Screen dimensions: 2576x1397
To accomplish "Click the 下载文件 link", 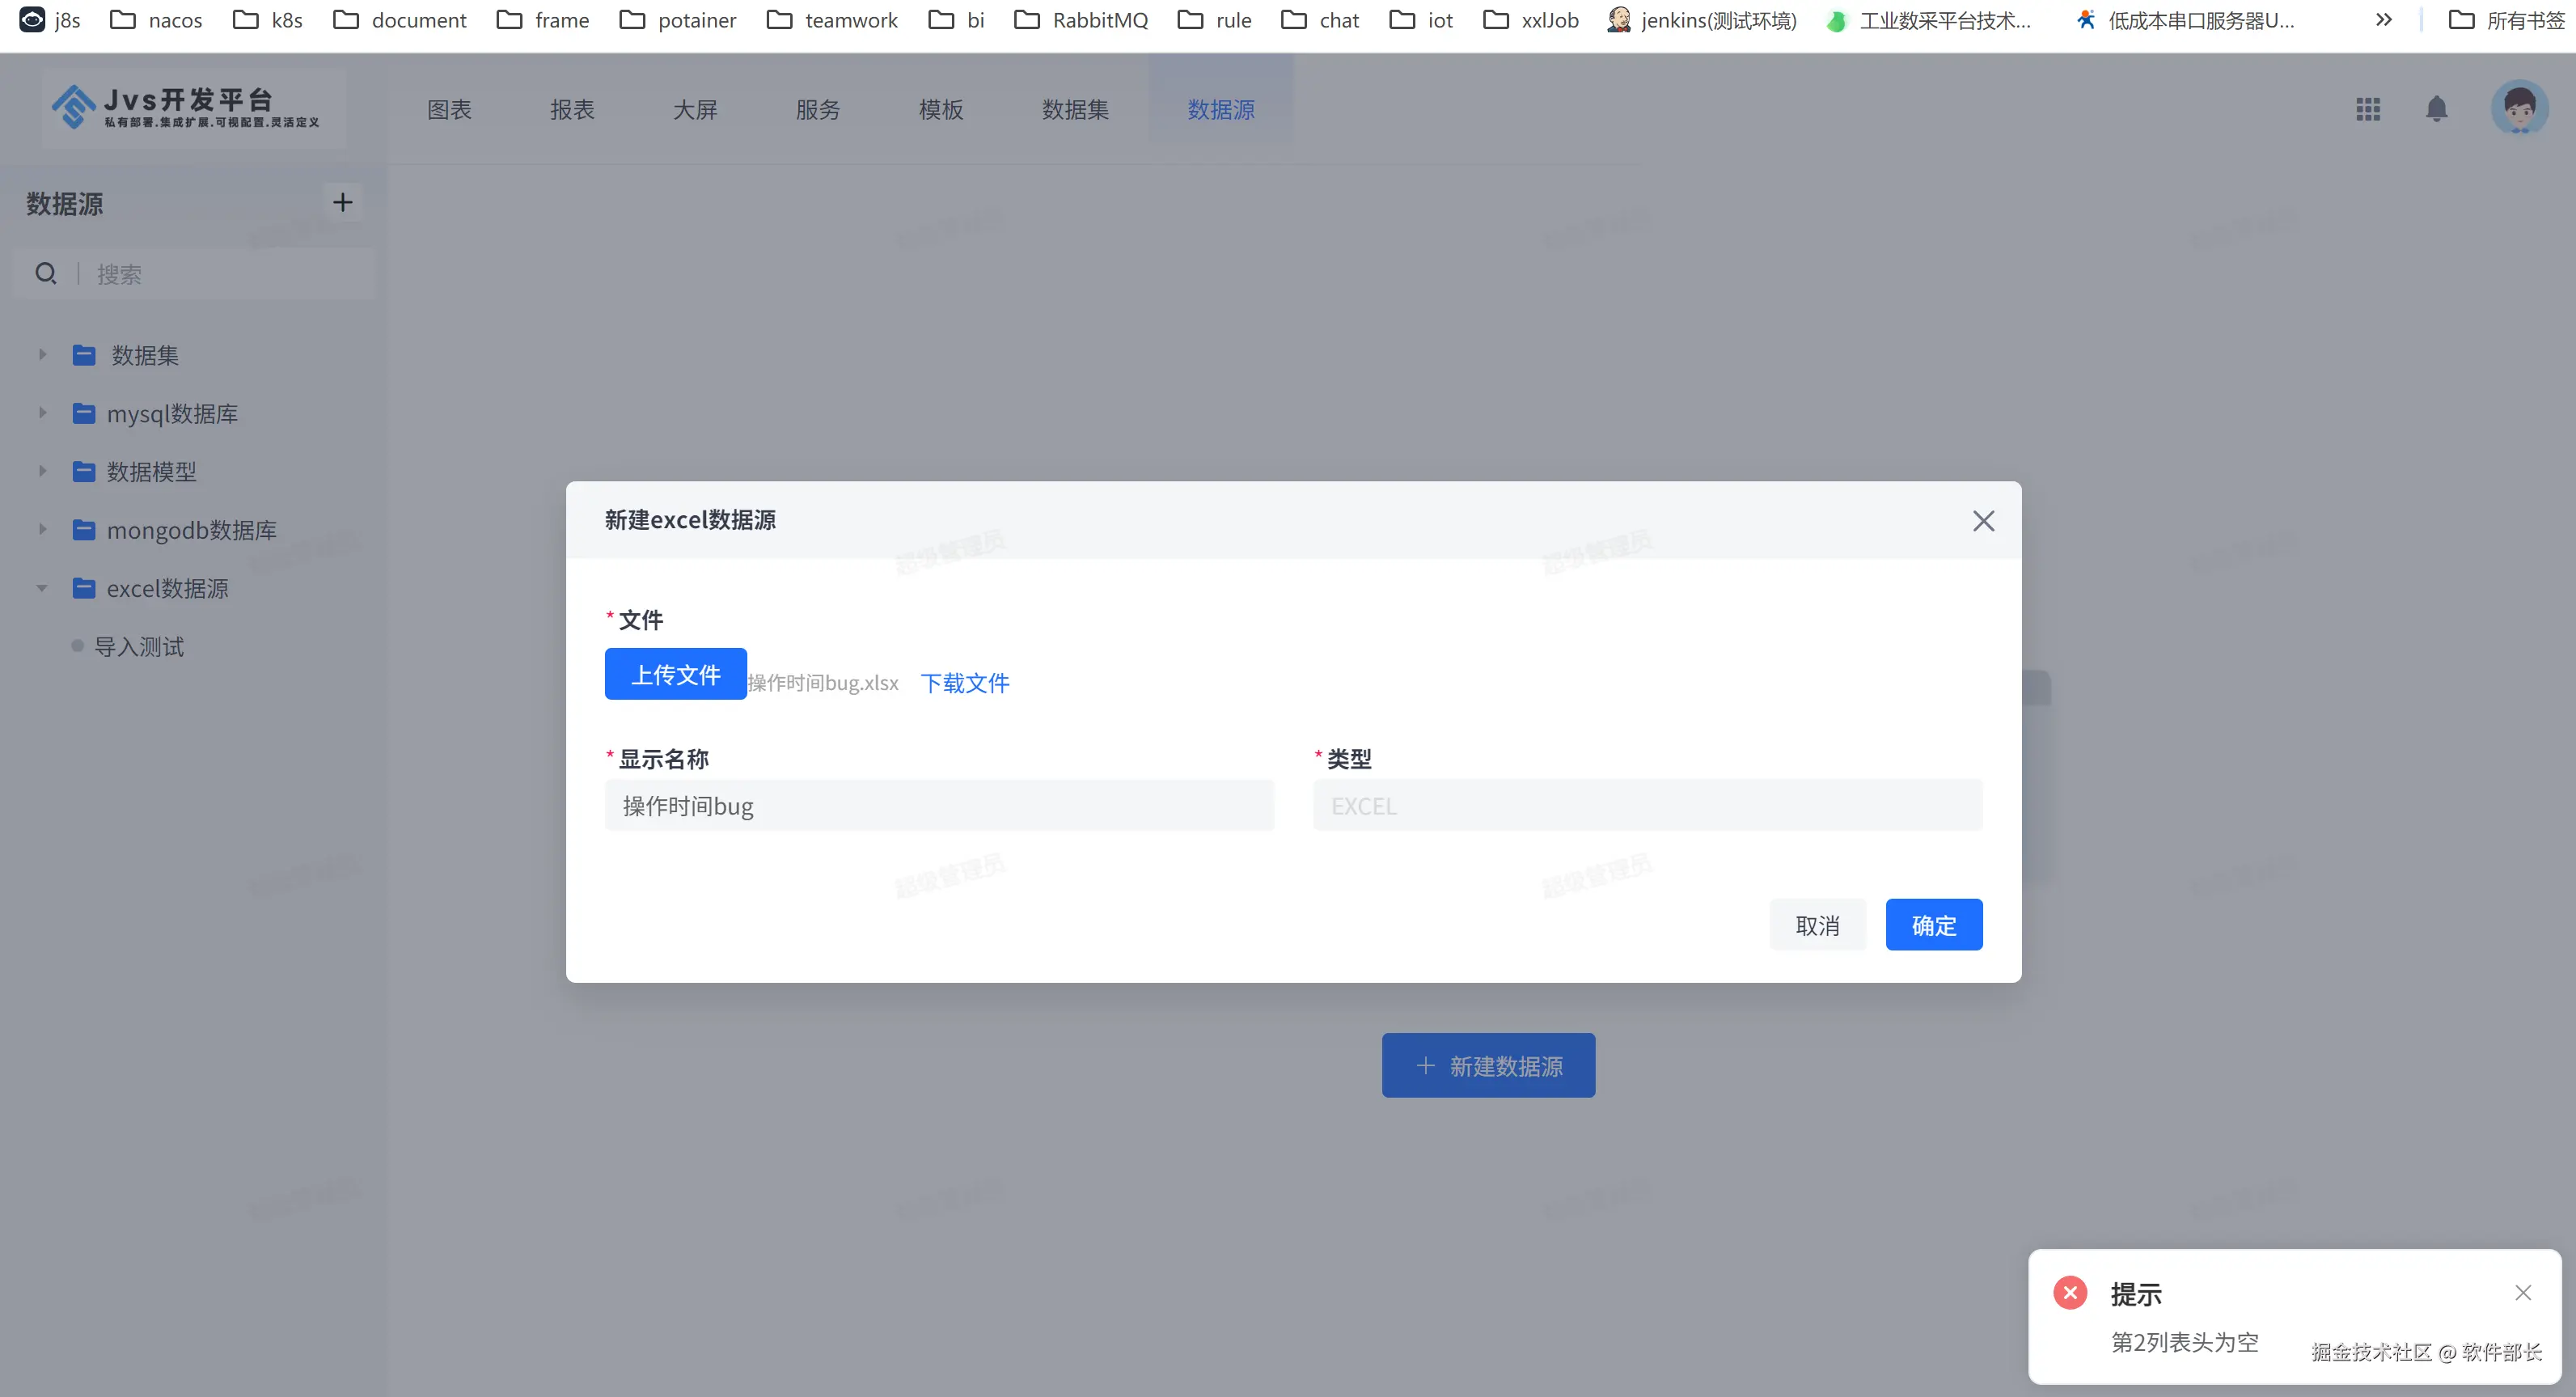I will [964, 683].
